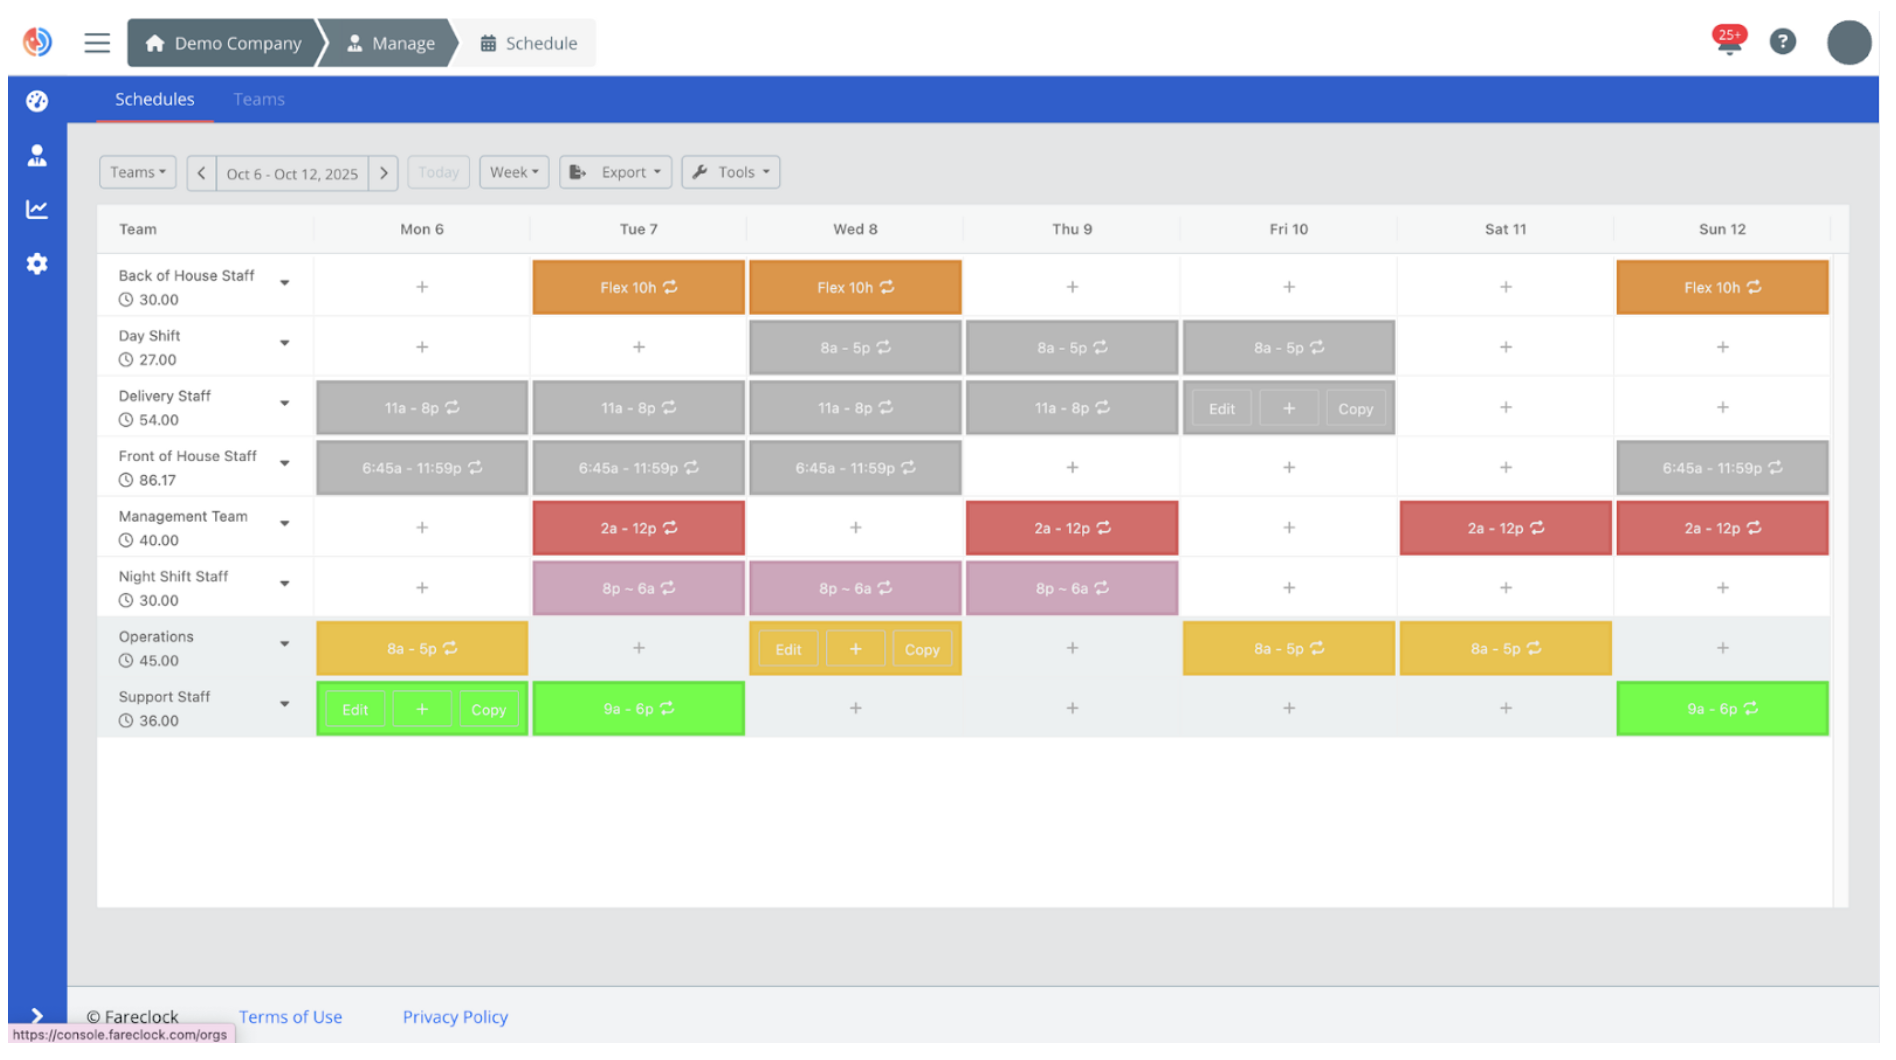Image resolution: width=1896 pixels, height=1060 pixels.
Task: Click the Fareclock logo icon top left
Action: [37, 40]
